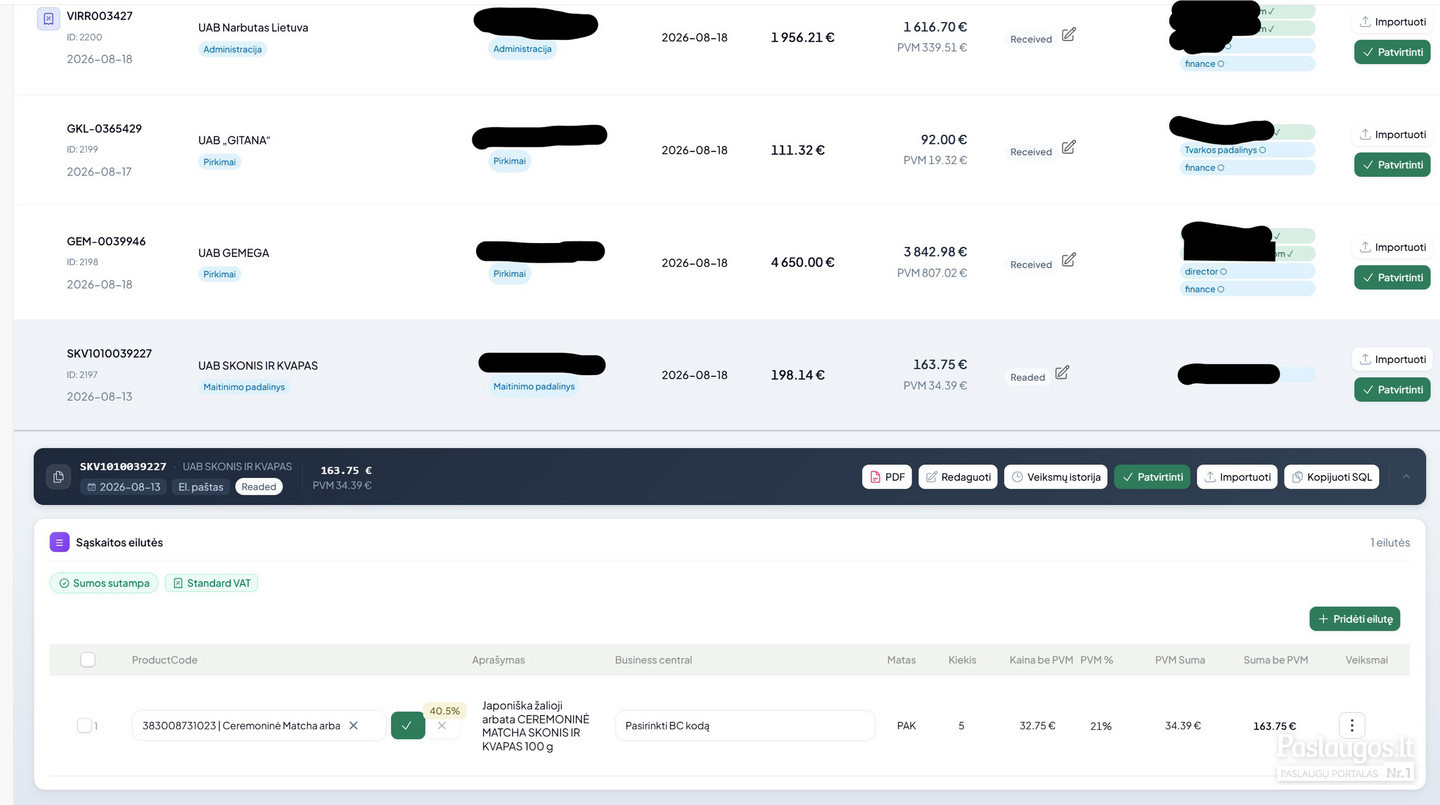This screenshot has width=1440, height=805.
Task: Open the three-dot actions menu for line 1
Action: click(1352, 726)
